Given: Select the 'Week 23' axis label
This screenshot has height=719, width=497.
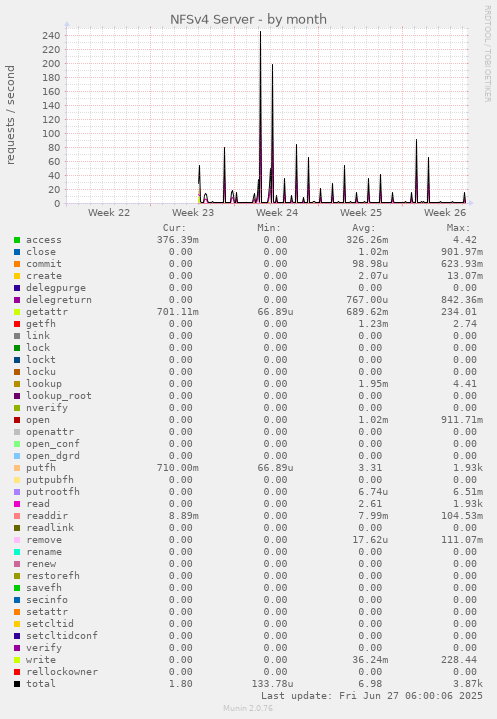Looking at the screenshot, I should [193, 213].
